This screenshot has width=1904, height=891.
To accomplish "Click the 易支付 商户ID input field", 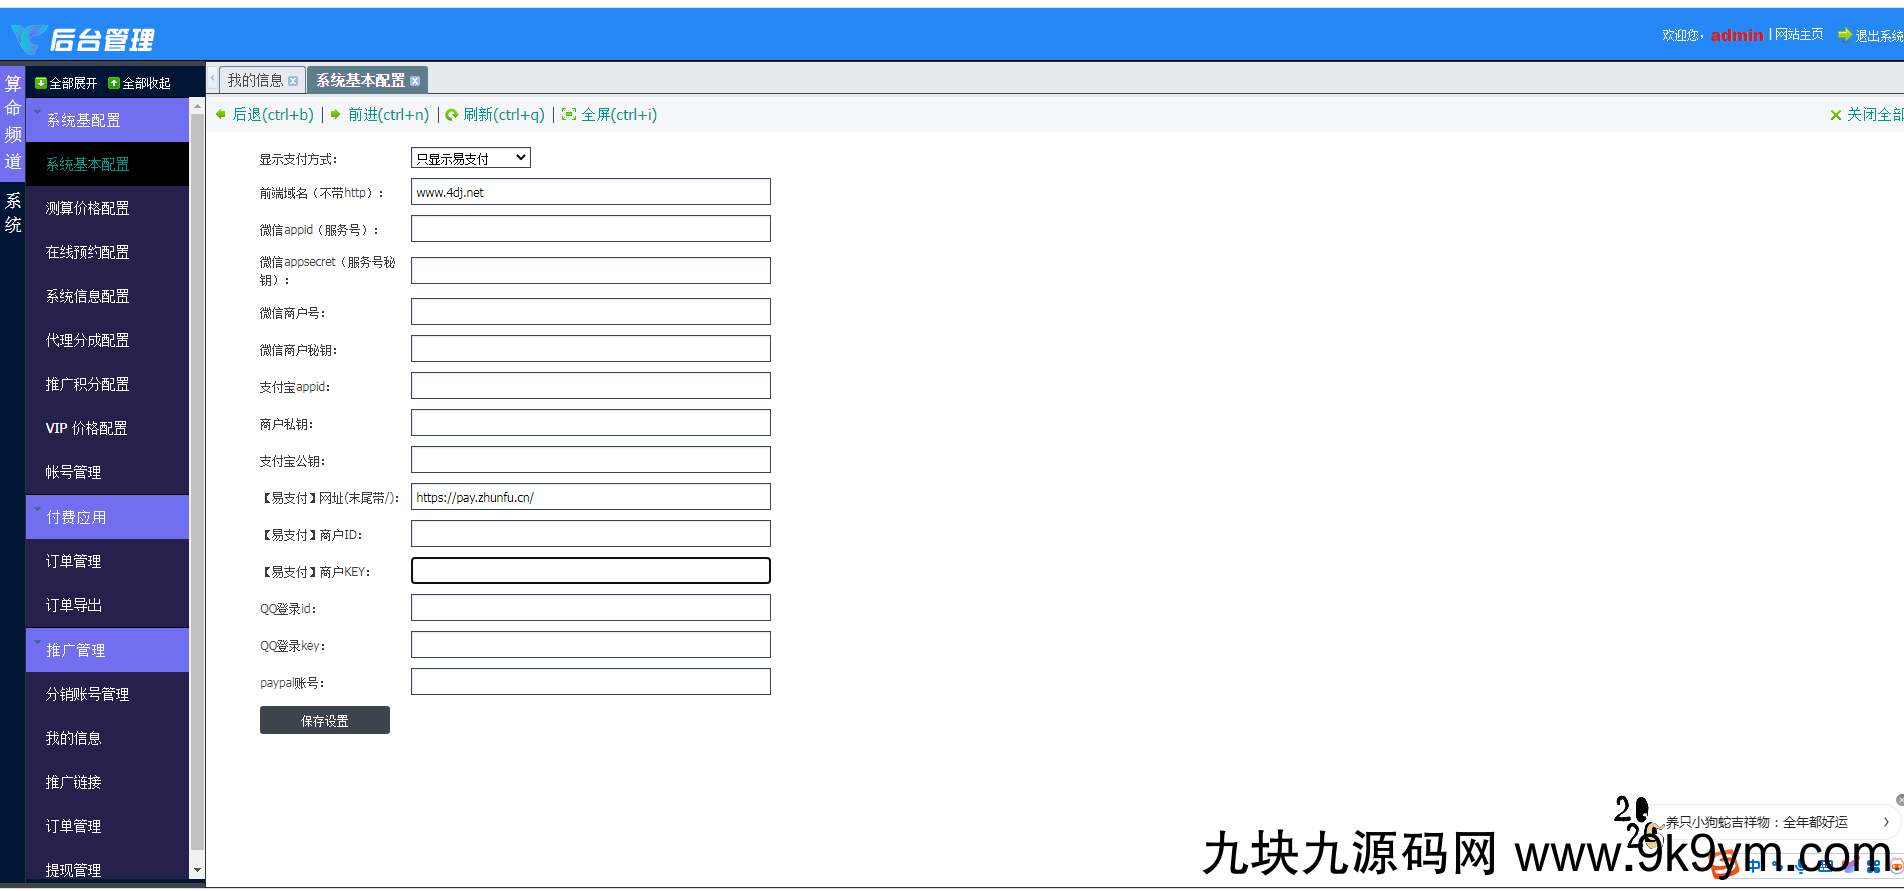I will (591, 534).
